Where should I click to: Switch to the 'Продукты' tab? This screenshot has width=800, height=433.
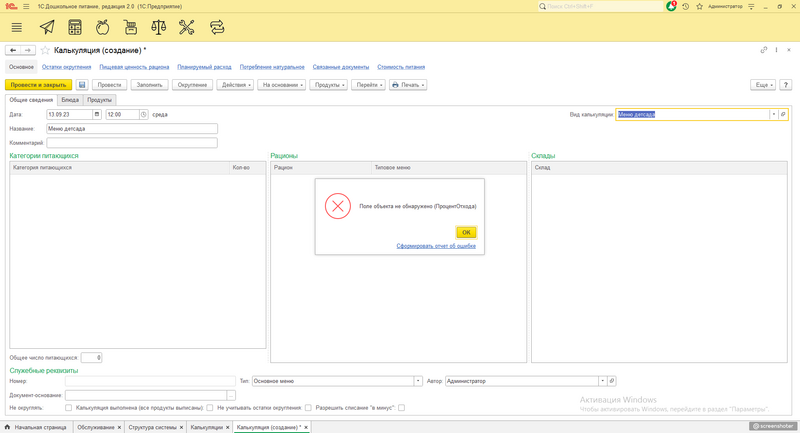tap(100, 100)
